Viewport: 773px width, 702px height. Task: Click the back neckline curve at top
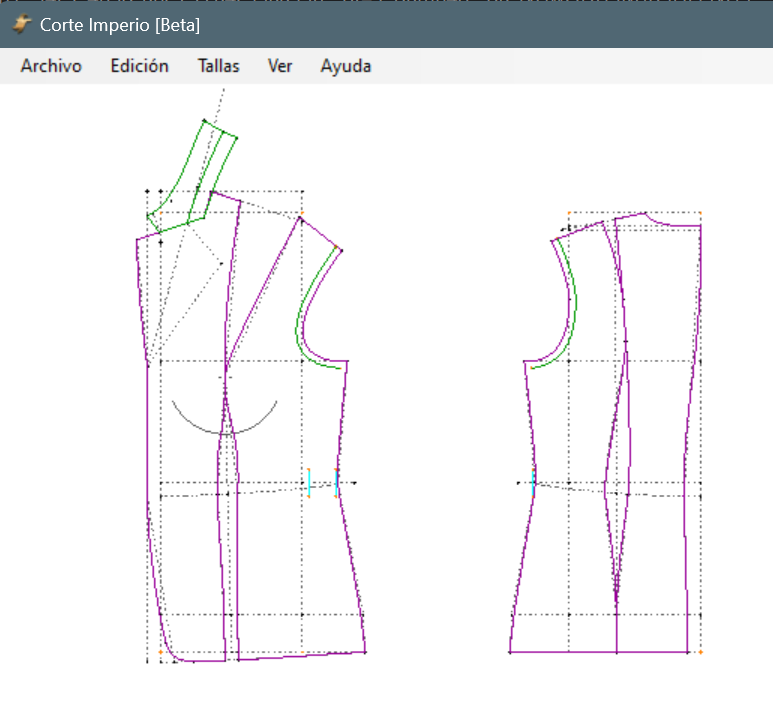[668, 223]
